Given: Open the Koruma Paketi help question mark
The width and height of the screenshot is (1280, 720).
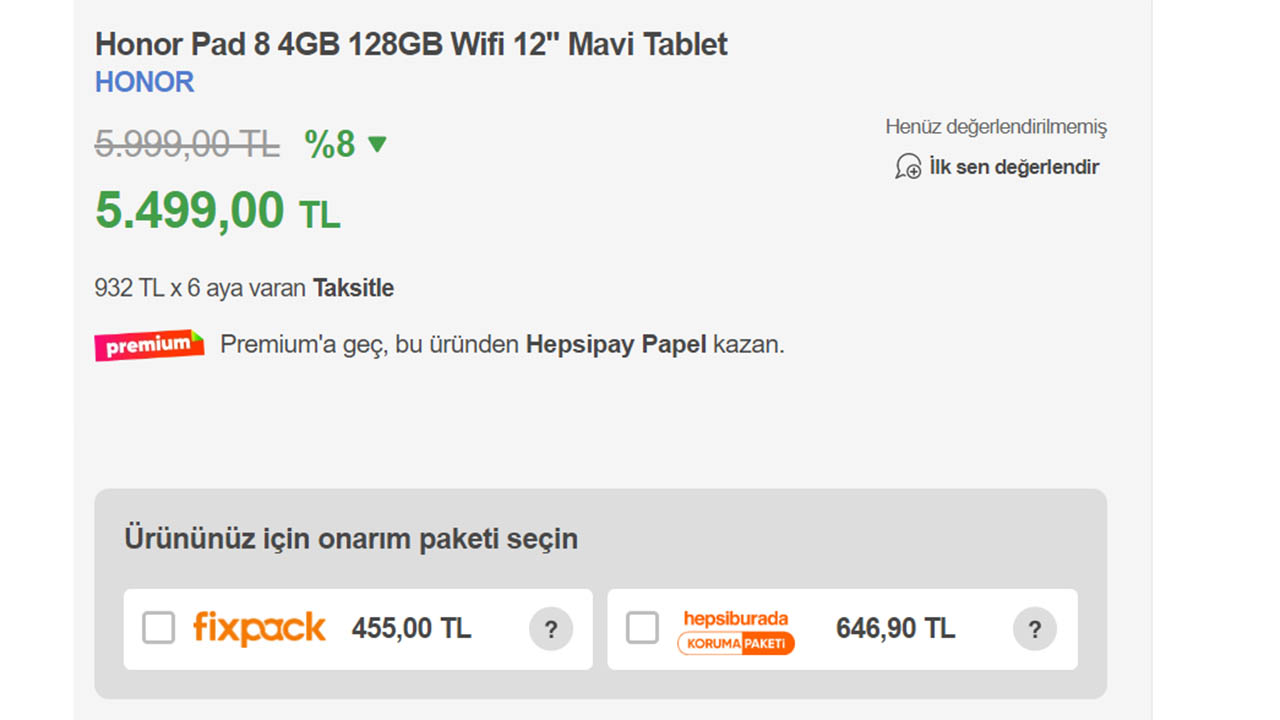Looking at the screenshot, I should tap(1034, 629).
